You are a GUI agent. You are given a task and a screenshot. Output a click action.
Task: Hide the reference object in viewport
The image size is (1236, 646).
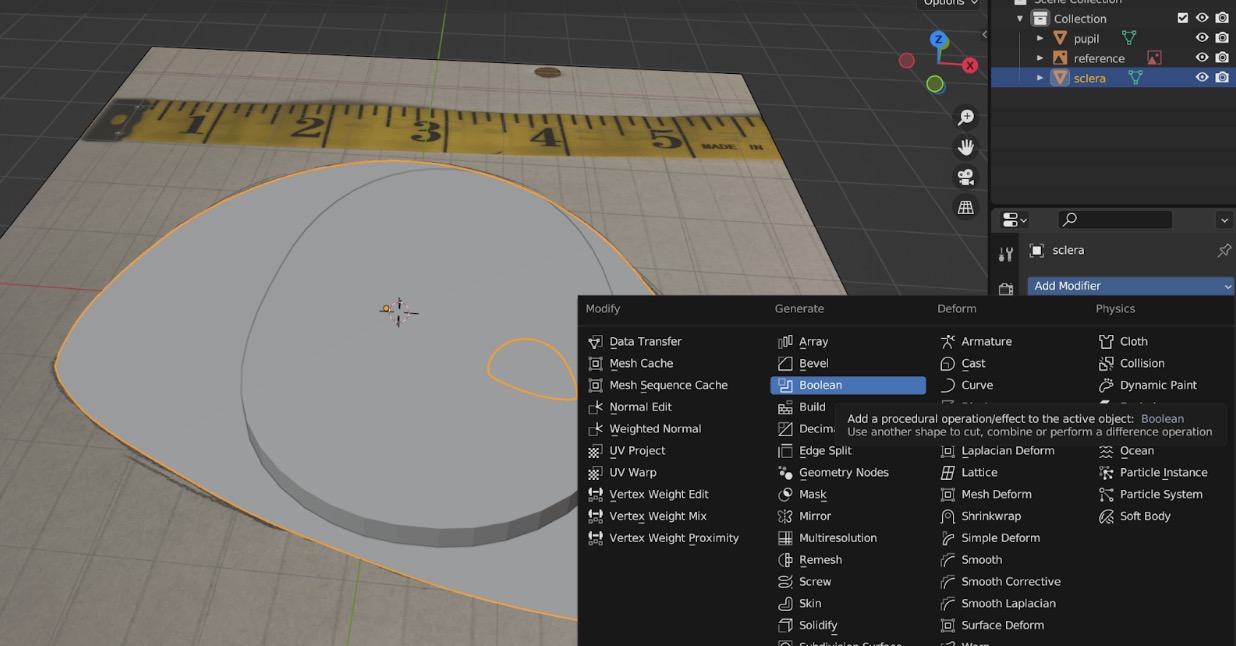click(x=1202, y=58)
